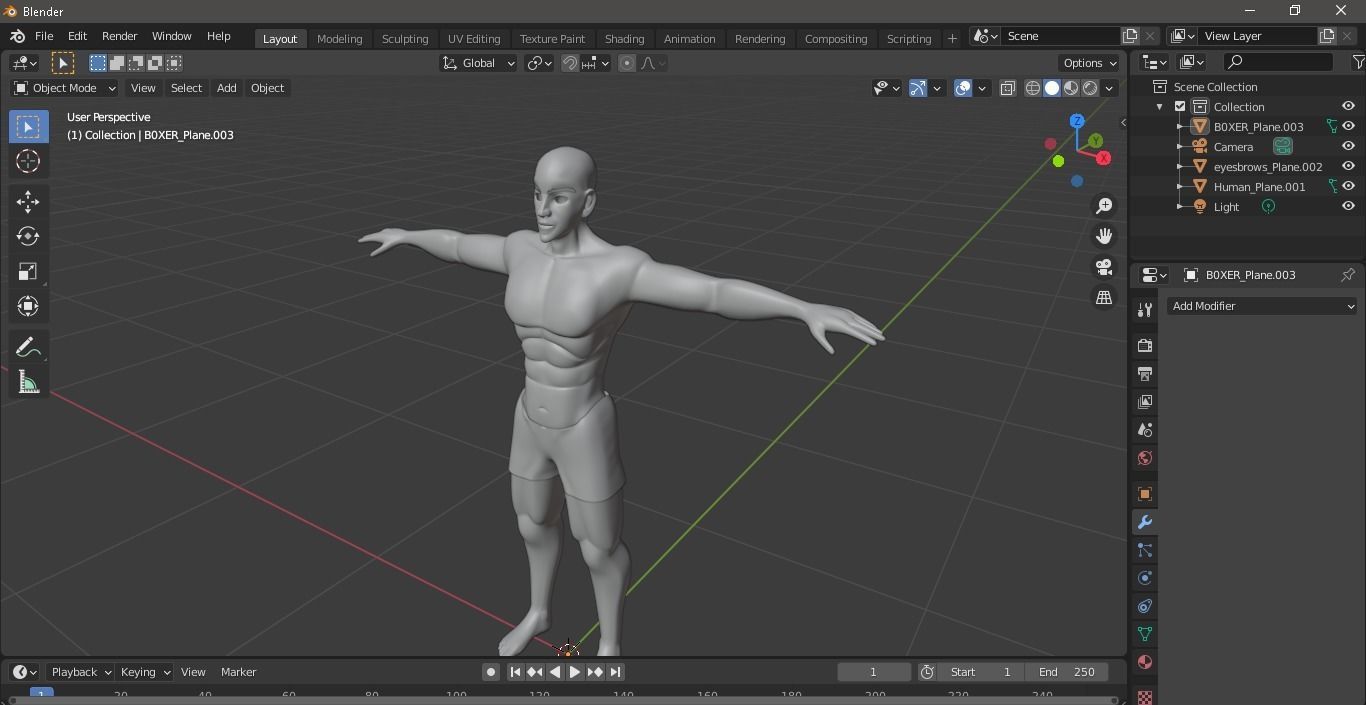Viewport: 1366px width, 705px height.
Task: Click the Blender logo menu icon
Action: click(x=17, y=36)
